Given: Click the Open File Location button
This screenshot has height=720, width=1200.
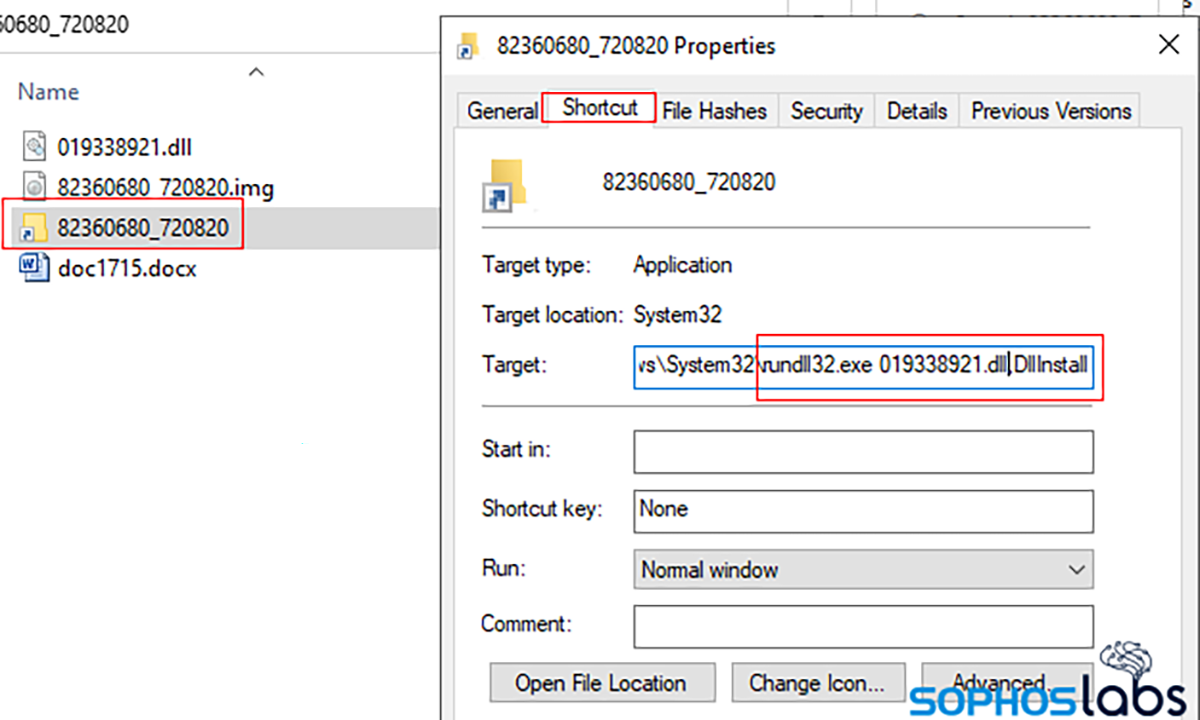Looking at the screenshot, I should 601,684.
